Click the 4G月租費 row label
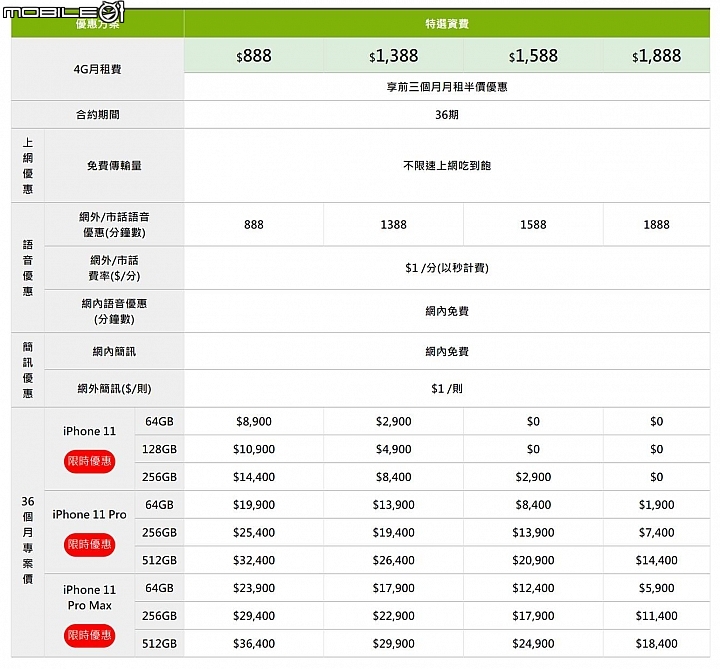The width and height of the screenshot is (720, 669). coord(97,69)
